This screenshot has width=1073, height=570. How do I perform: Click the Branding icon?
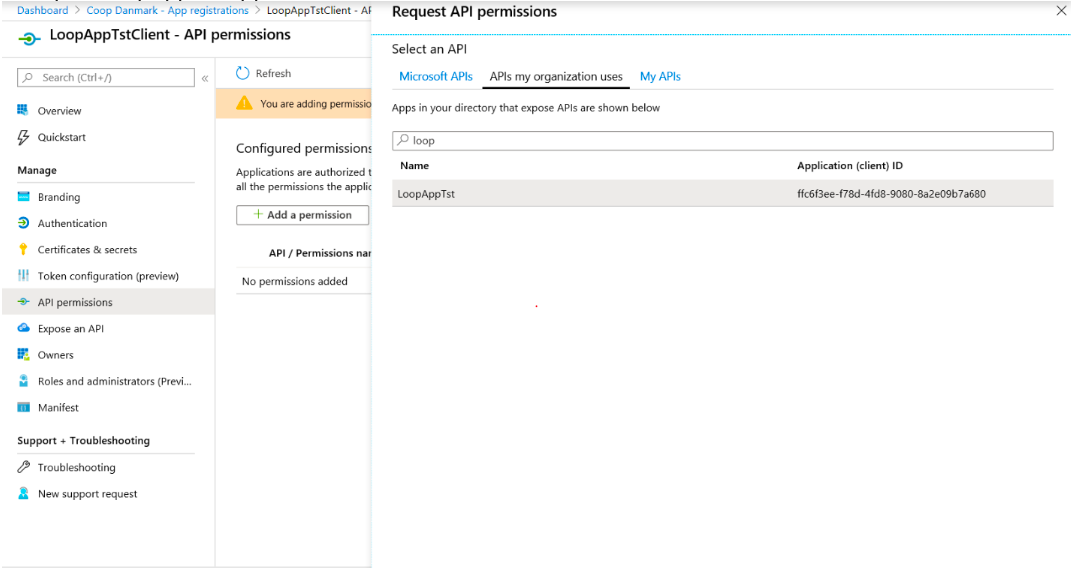(23, 196)
